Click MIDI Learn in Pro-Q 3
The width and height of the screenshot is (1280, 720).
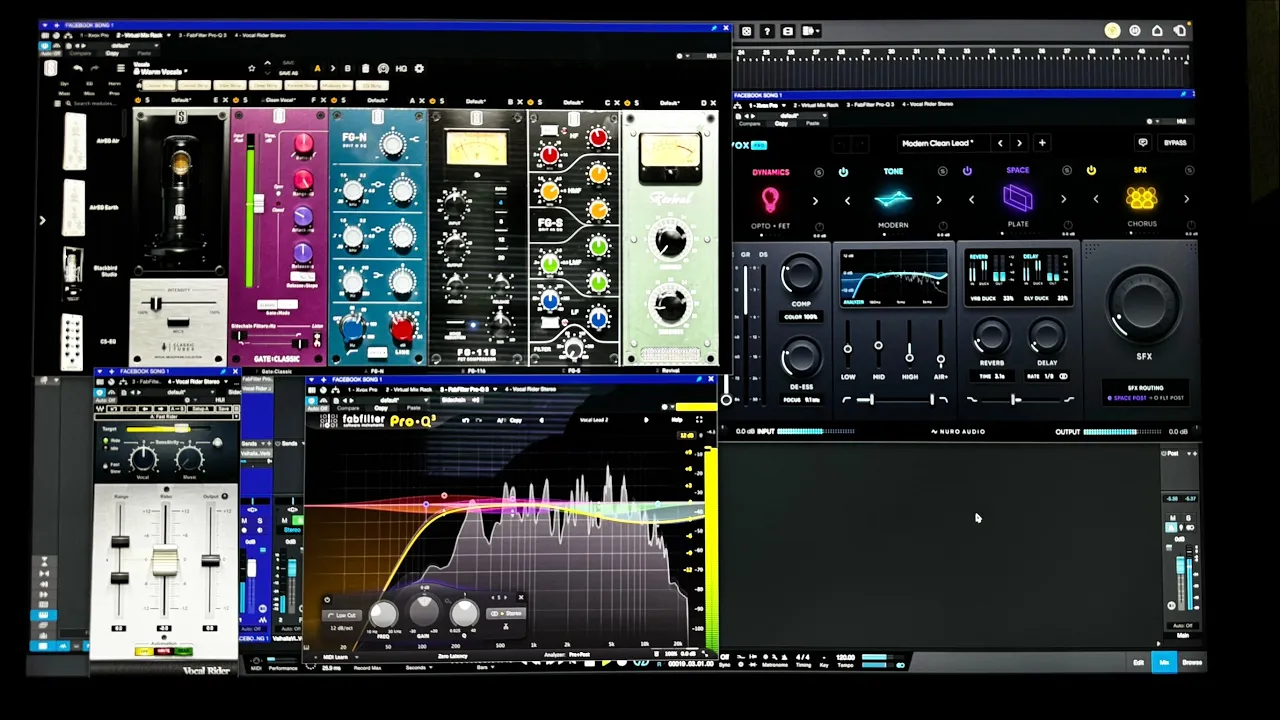pos(335,657)
